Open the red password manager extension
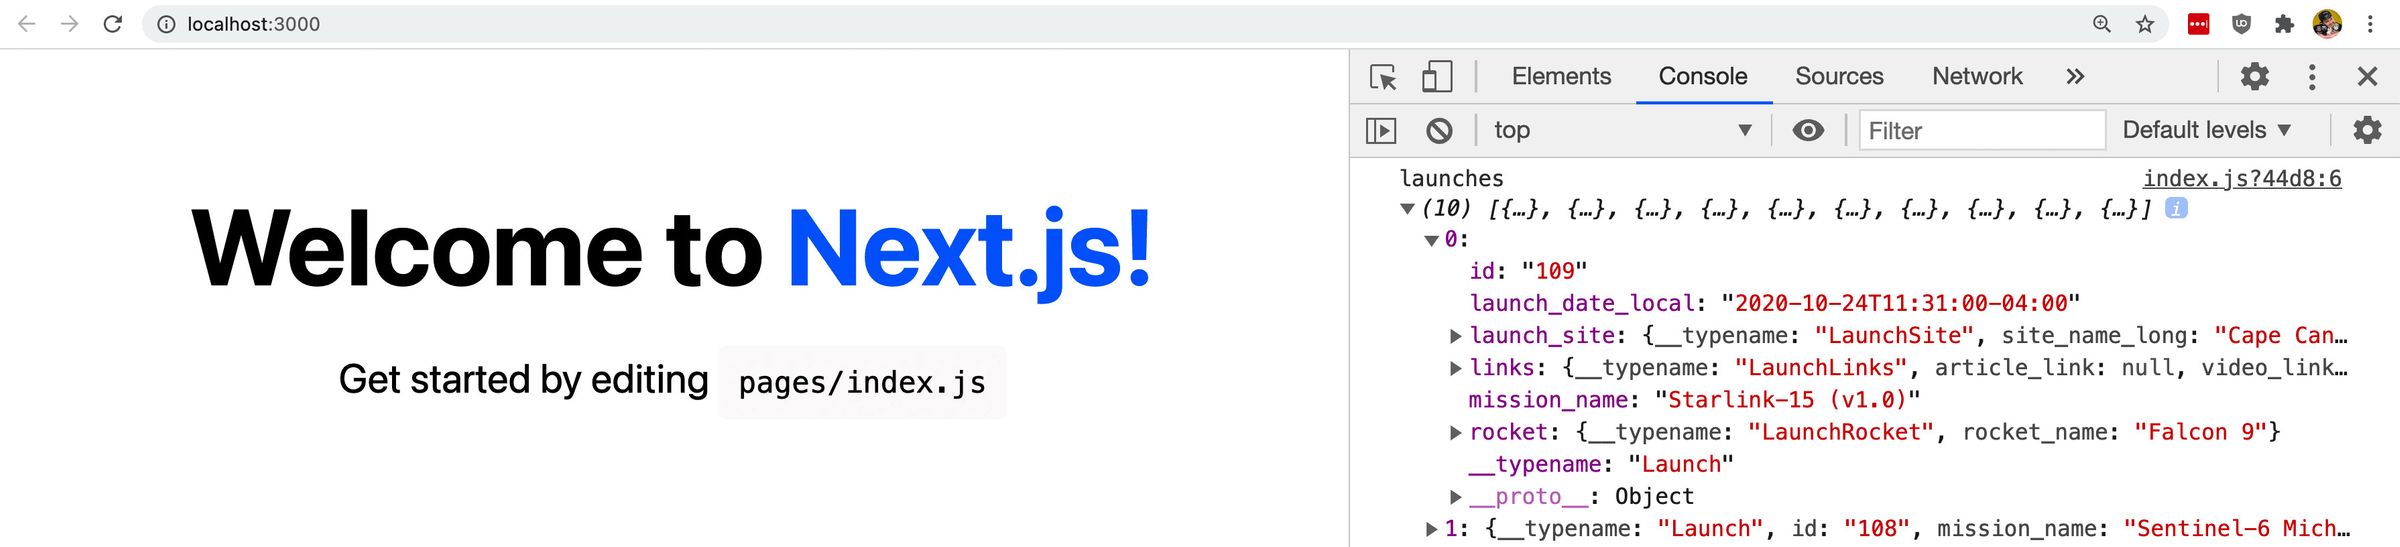2400x547 pixels. (x=2198, y=24)
